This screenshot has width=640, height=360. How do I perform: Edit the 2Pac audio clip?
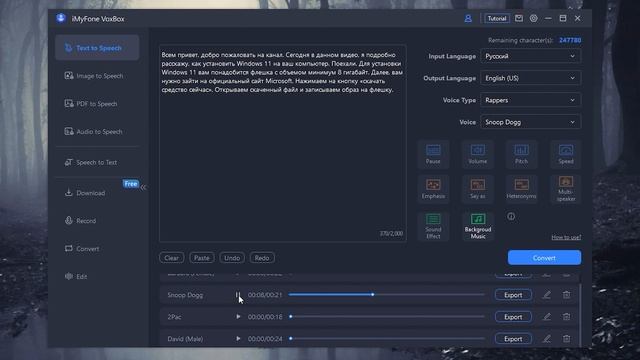click(547, 317)
